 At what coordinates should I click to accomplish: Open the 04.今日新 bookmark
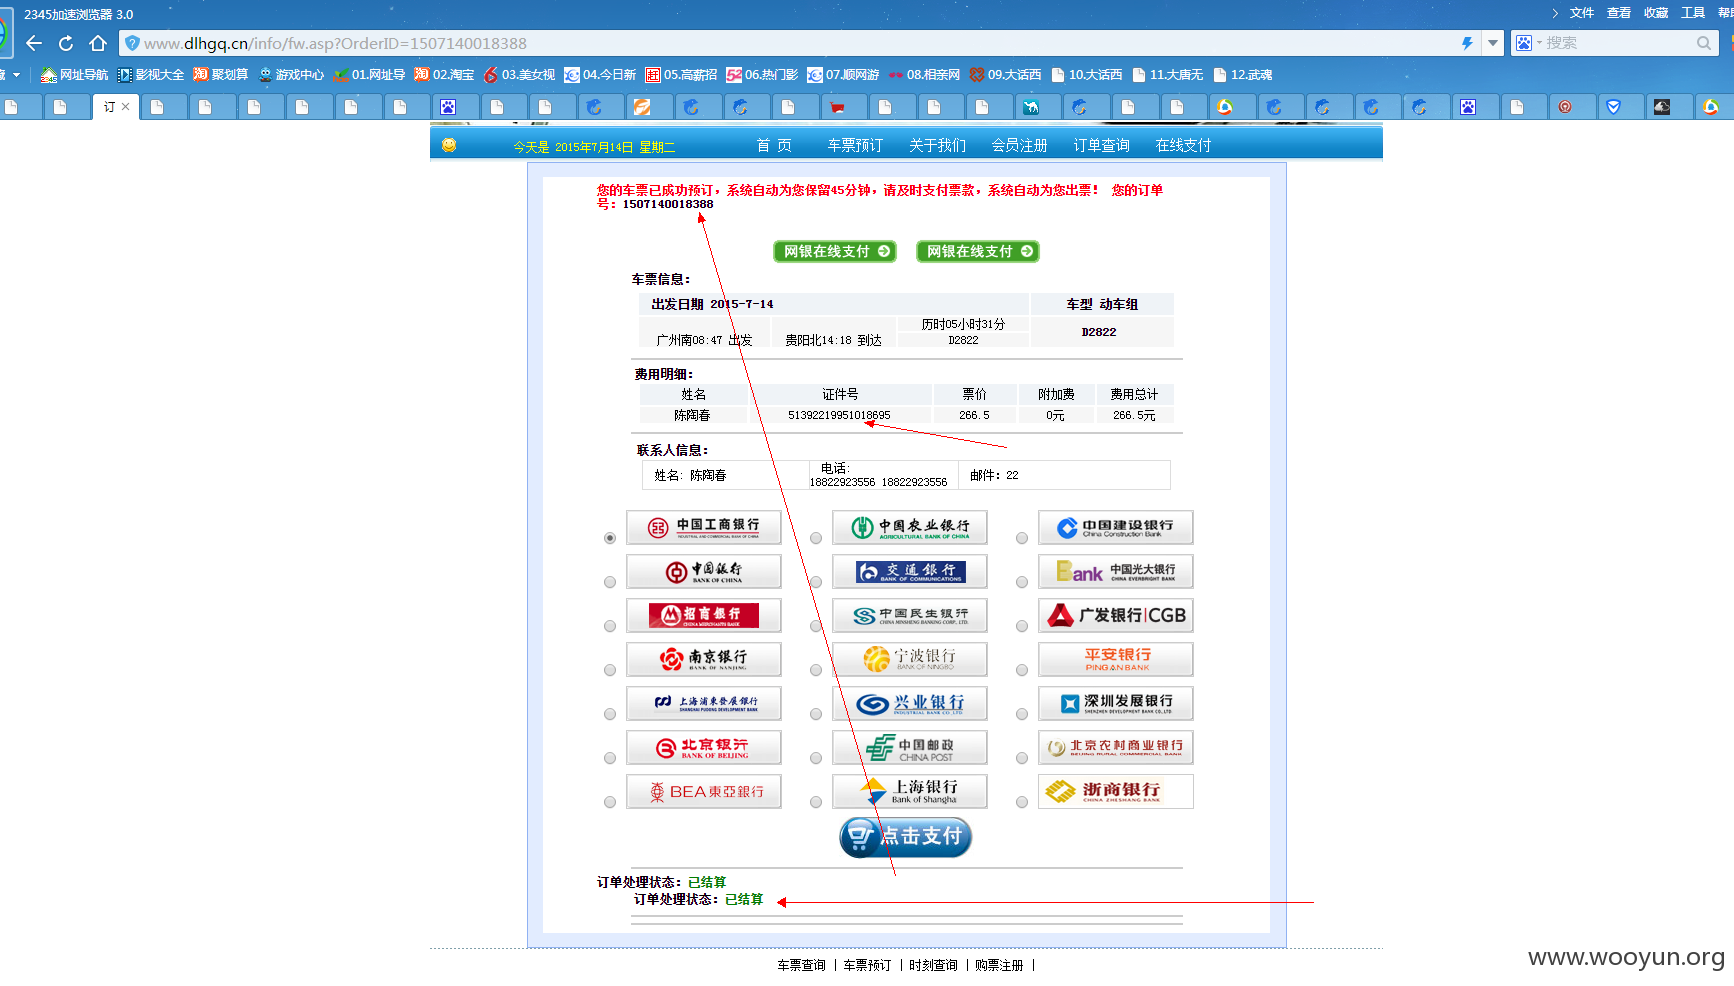point(600,75)
